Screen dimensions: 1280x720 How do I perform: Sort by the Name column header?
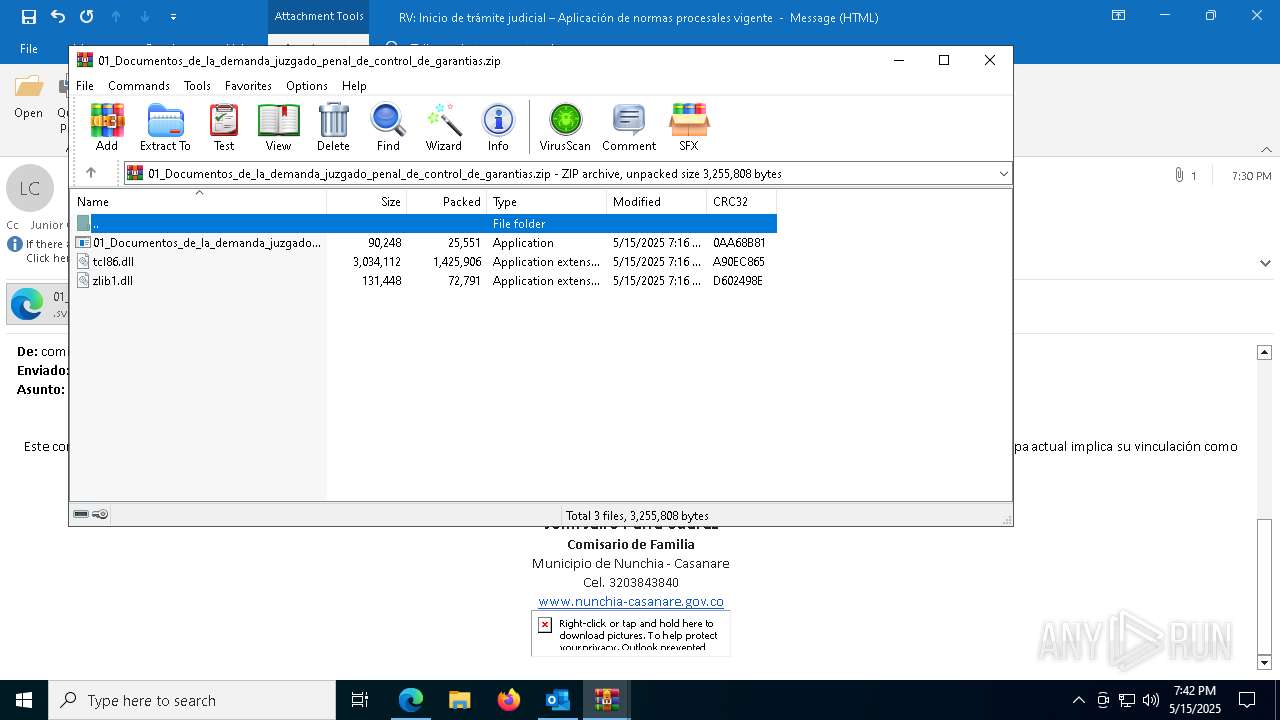click(198, 202)
